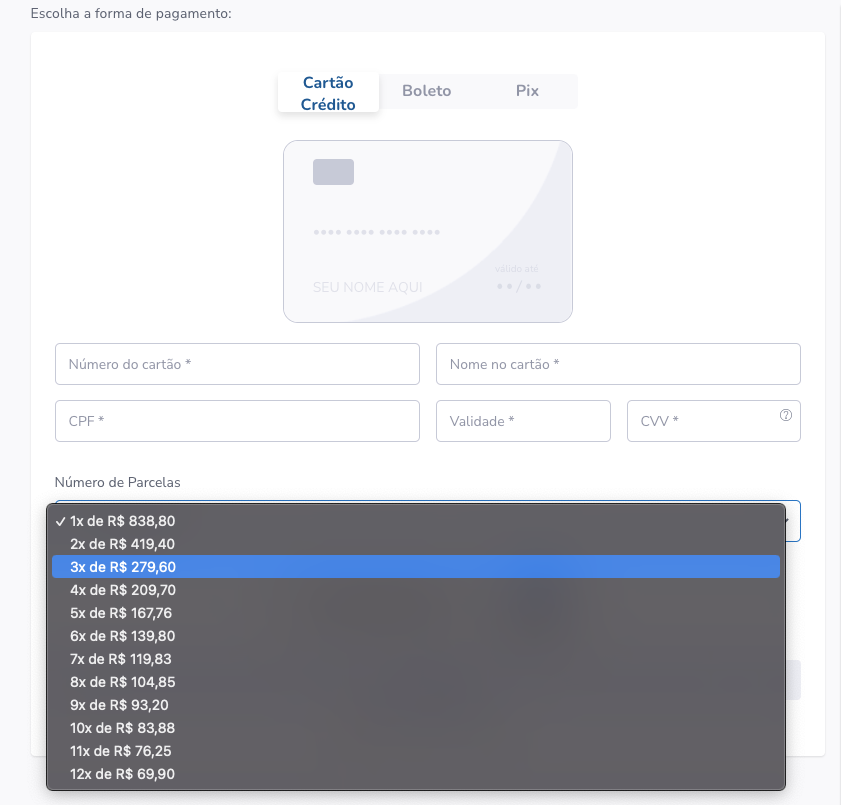
Task: Click the credit card chip graphic
Action: [333, 172]
